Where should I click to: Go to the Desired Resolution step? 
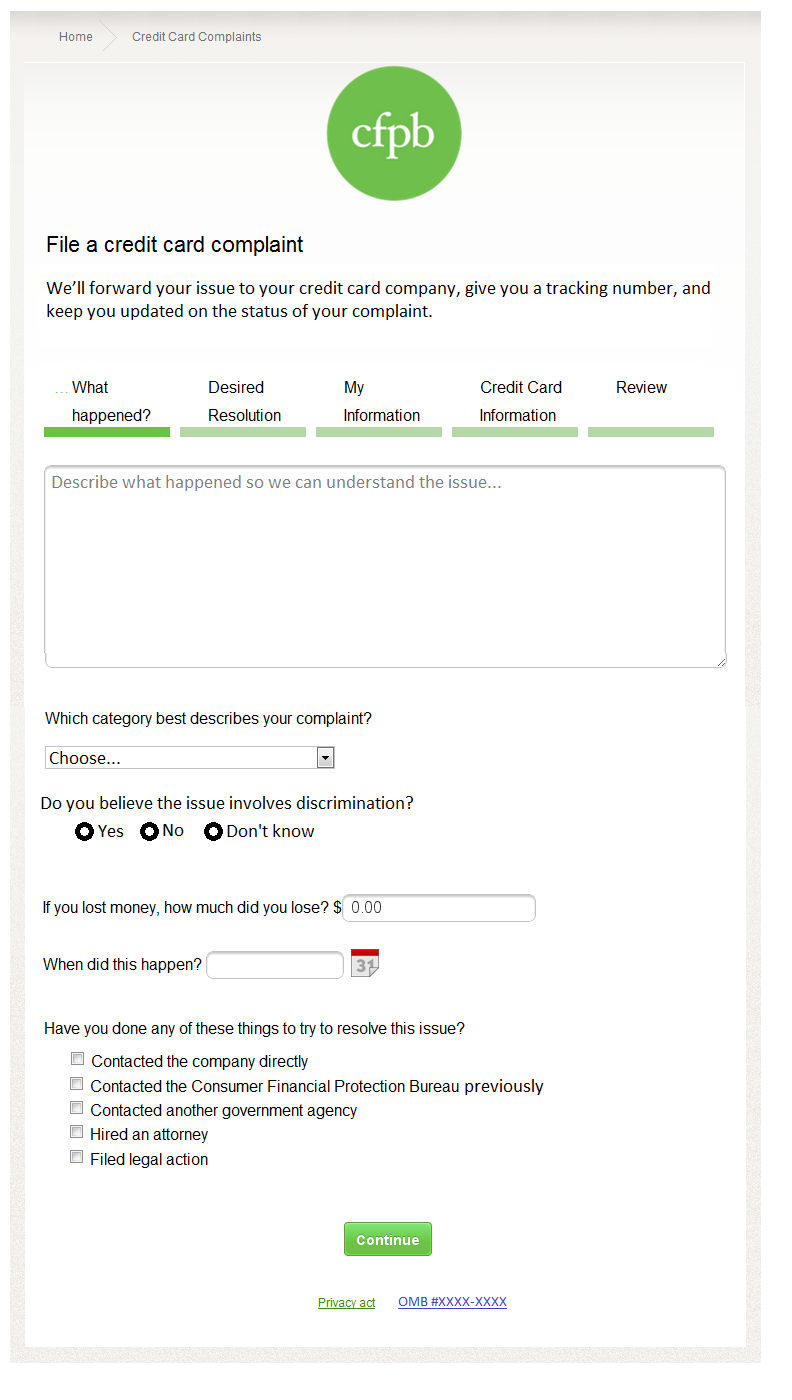click(243, 402)
